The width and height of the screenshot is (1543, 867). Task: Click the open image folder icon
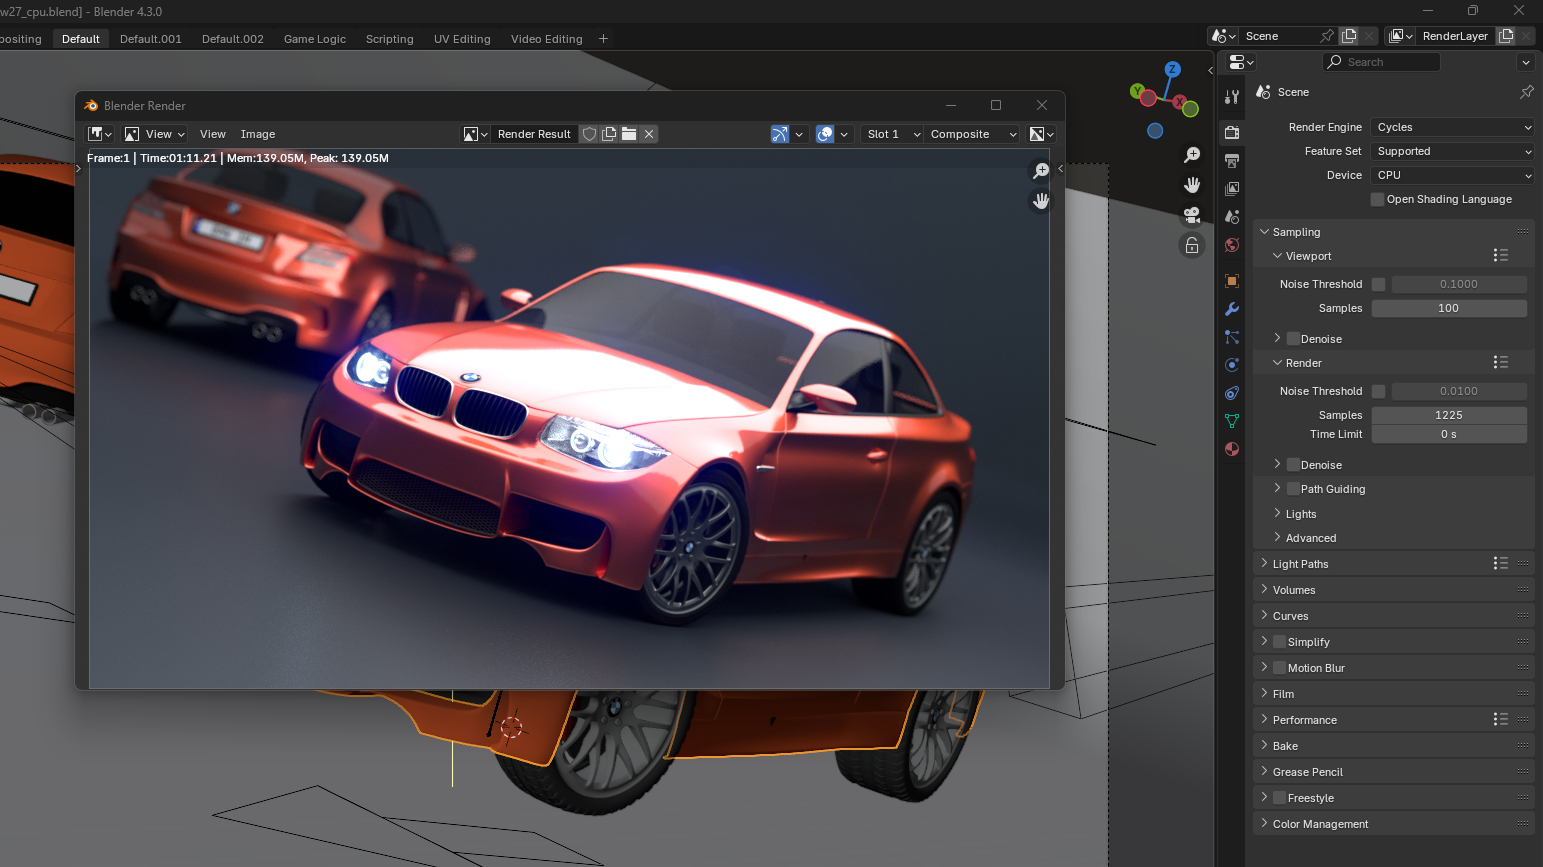pyautogui.click(x=629, y=134)
